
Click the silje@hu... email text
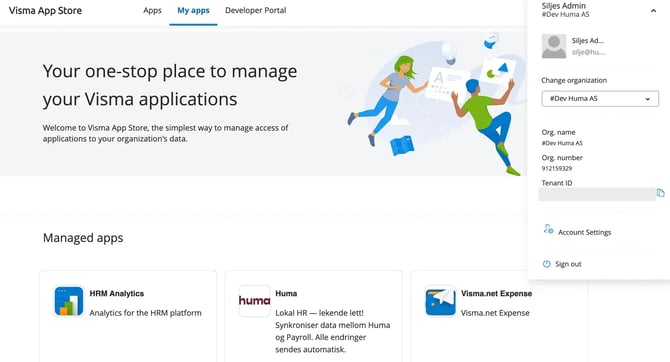click(589, 52)
